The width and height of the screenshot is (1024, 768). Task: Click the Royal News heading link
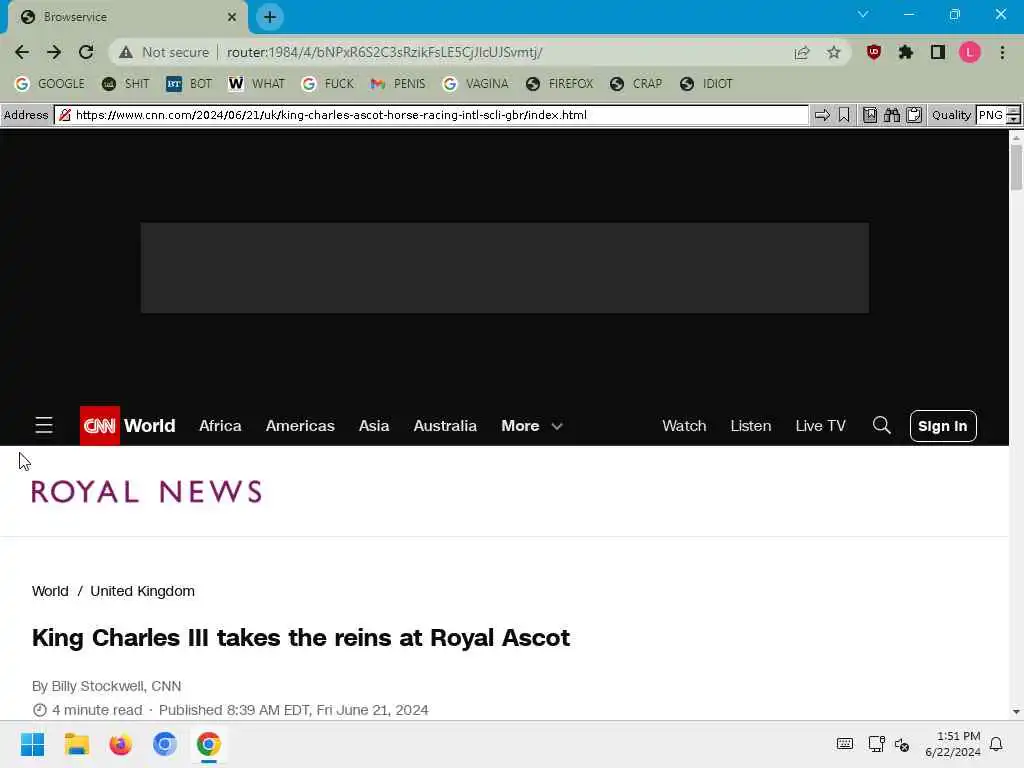click(x=146, y=492)
